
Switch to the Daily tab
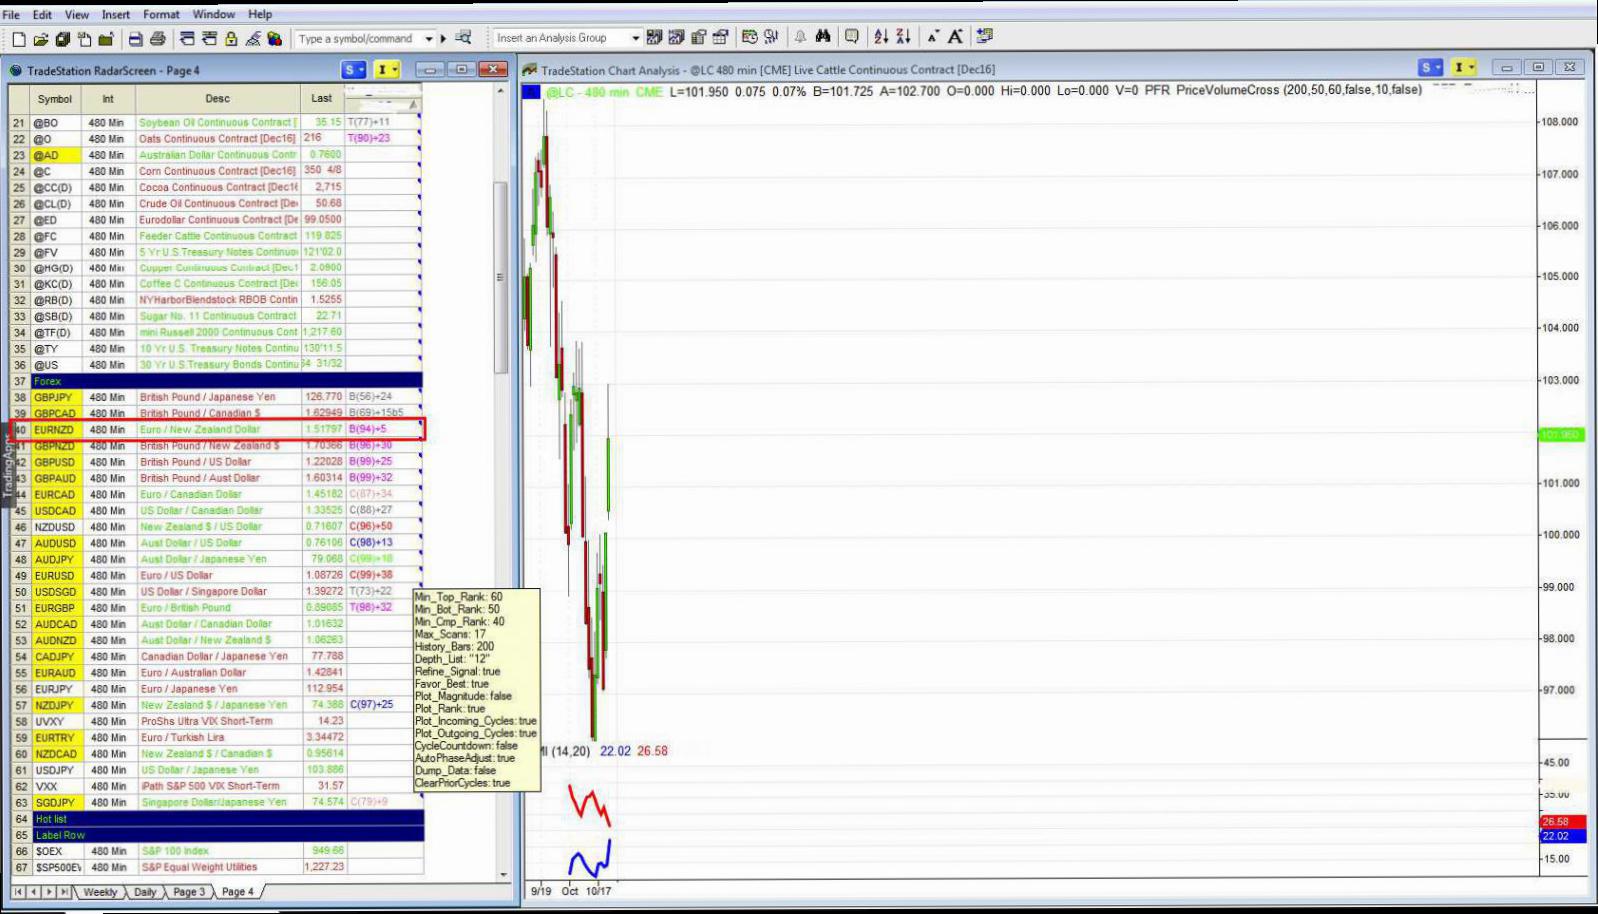[x=146, y=892]
